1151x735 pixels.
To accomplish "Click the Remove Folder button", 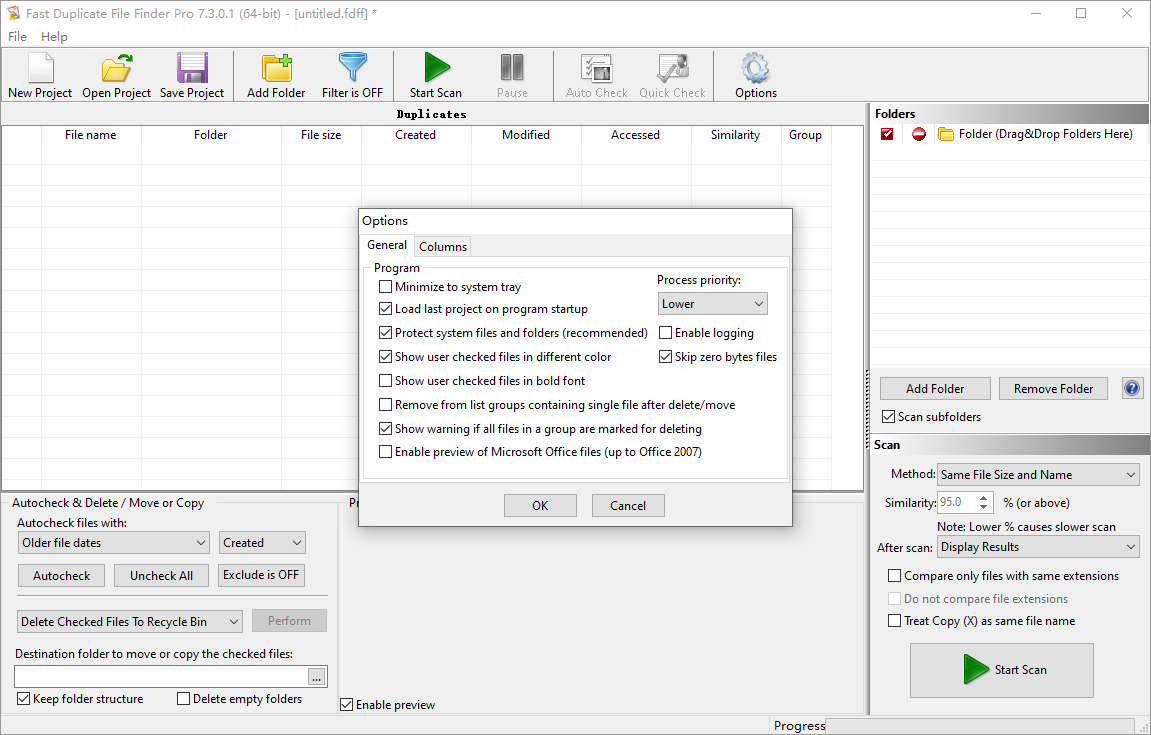I will click(1053, 388).
